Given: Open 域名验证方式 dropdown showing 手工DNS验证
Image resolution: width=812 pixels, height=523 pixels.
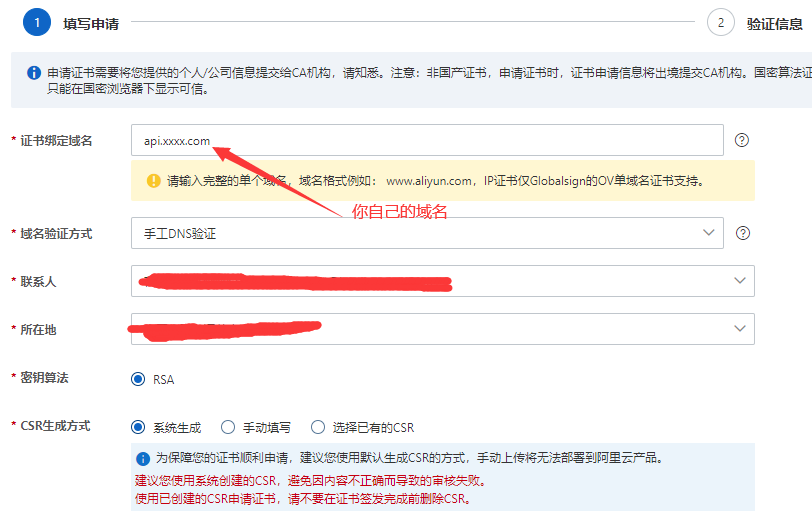Looking at the screenshot, I should click(x=427, y=233).
